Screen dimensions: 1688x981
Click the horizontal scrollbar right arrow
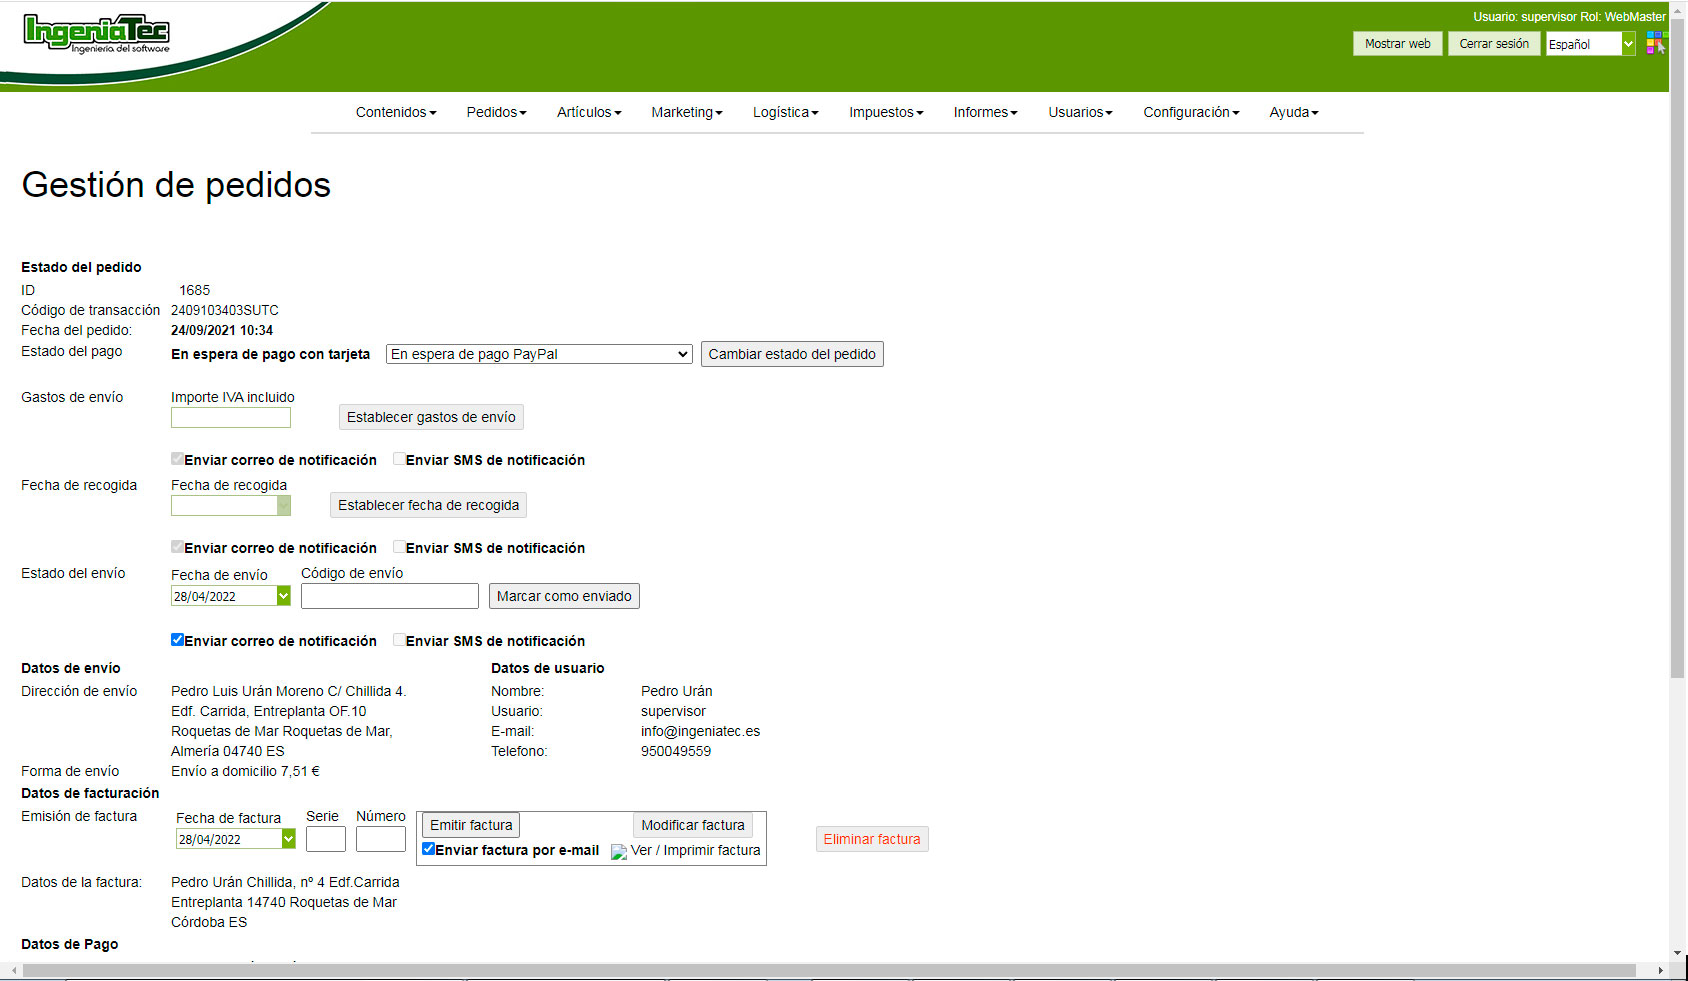point(1661,971)
